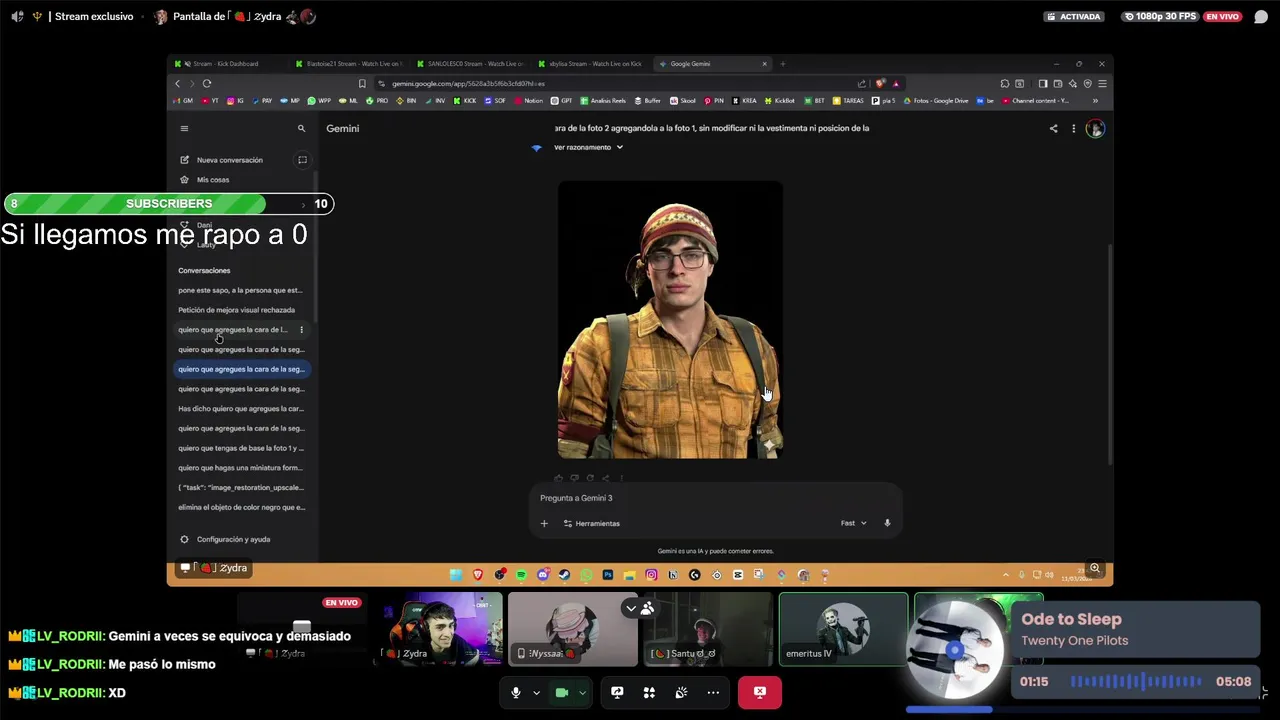Expand the shared taskbar hidden icons arrow
Screen dimensions: 1280x720
coord(1005,575)
